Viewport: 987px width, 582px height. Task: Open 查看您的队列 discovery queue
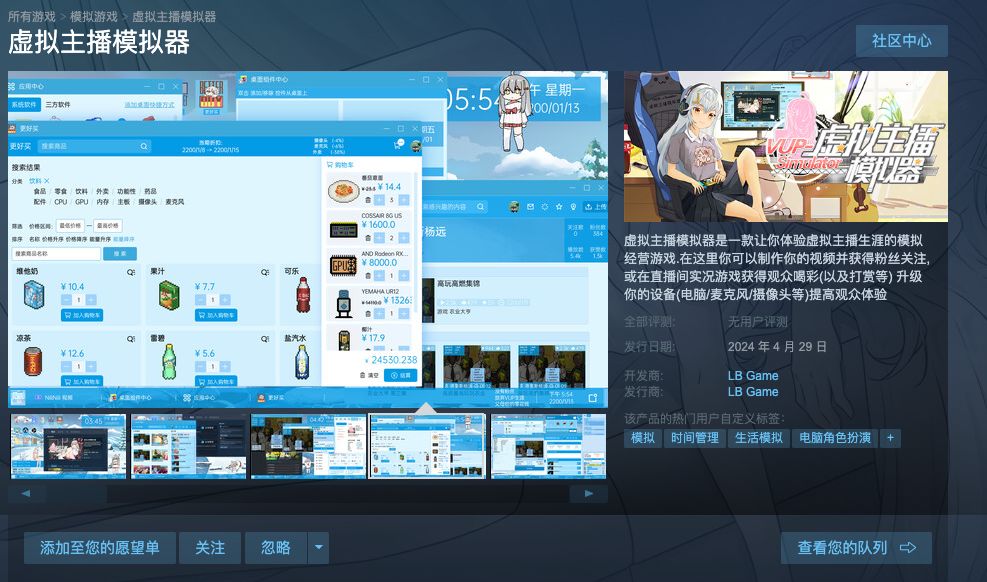pyautogui.click(x=856, y=548)
